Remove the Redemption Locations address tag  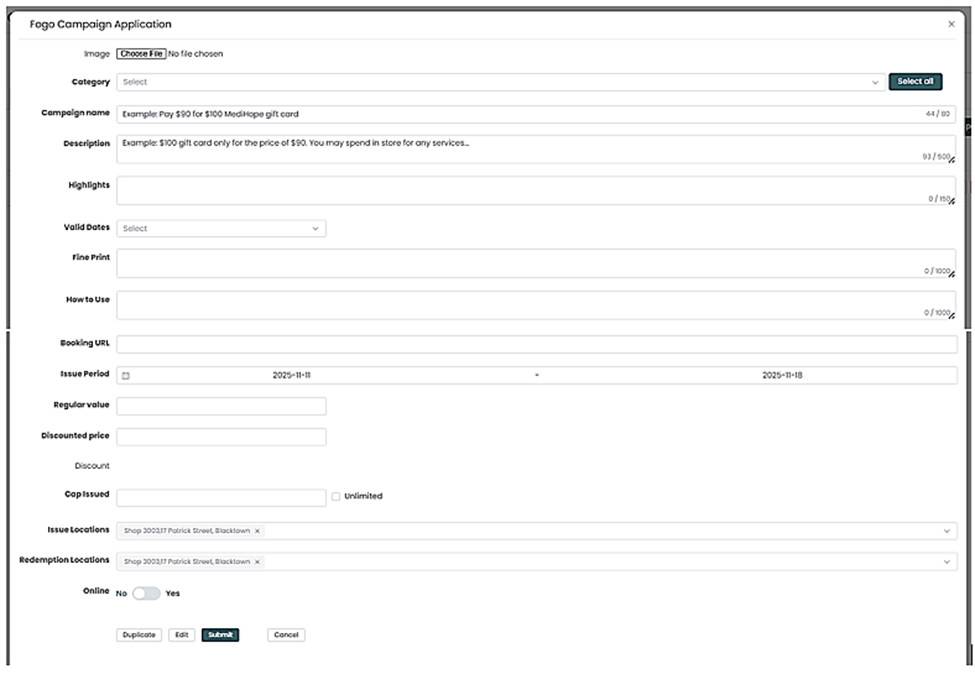point(257,562)
